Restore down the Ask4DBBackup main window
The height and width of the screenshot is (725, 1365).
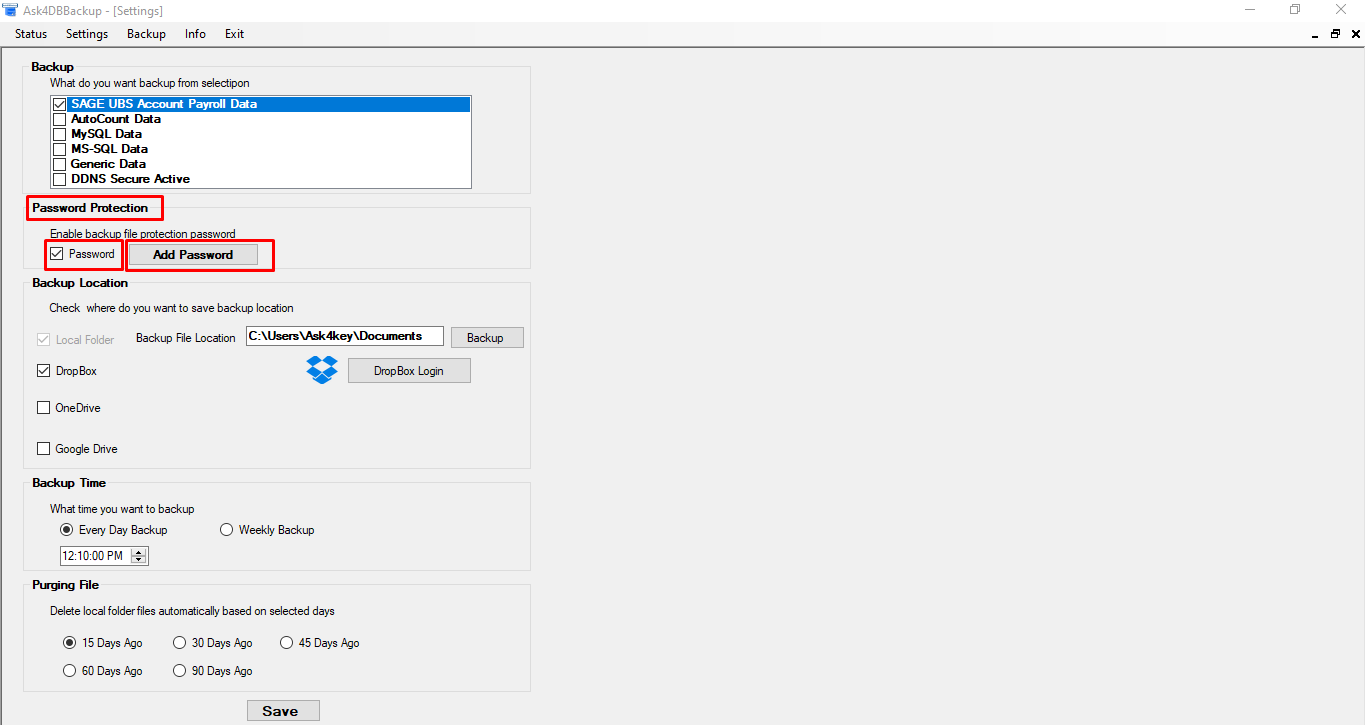(x=1295, y=10)
